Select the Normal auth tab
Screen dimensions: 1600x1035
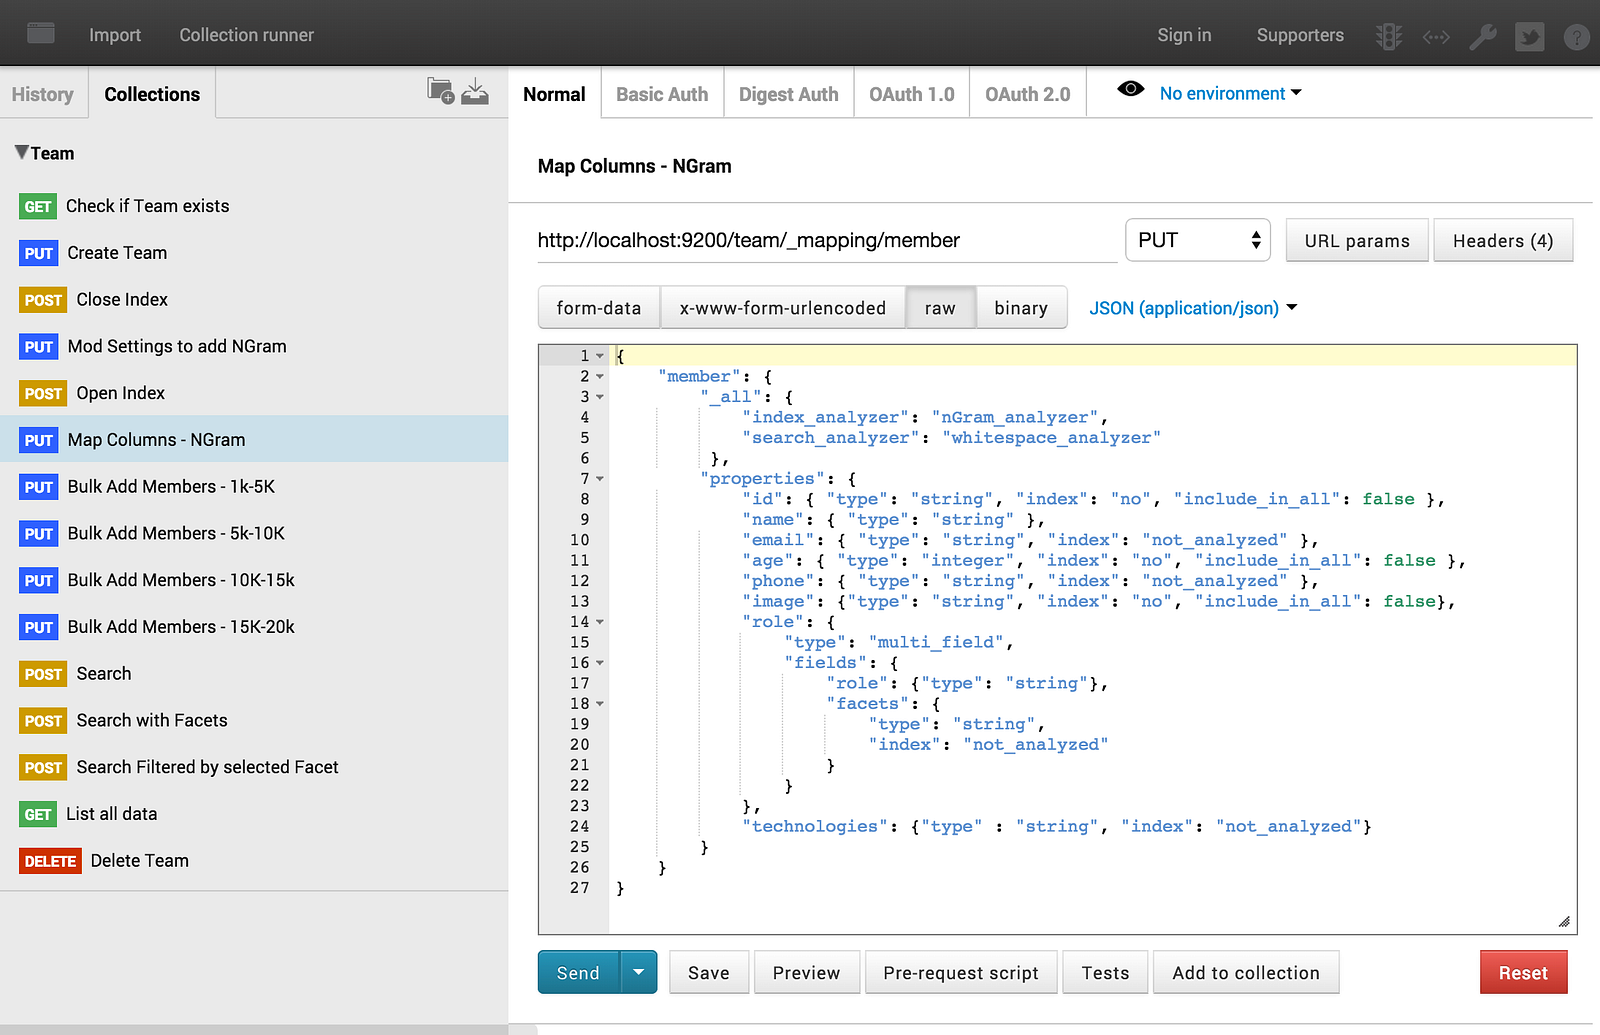click(554, 94)
